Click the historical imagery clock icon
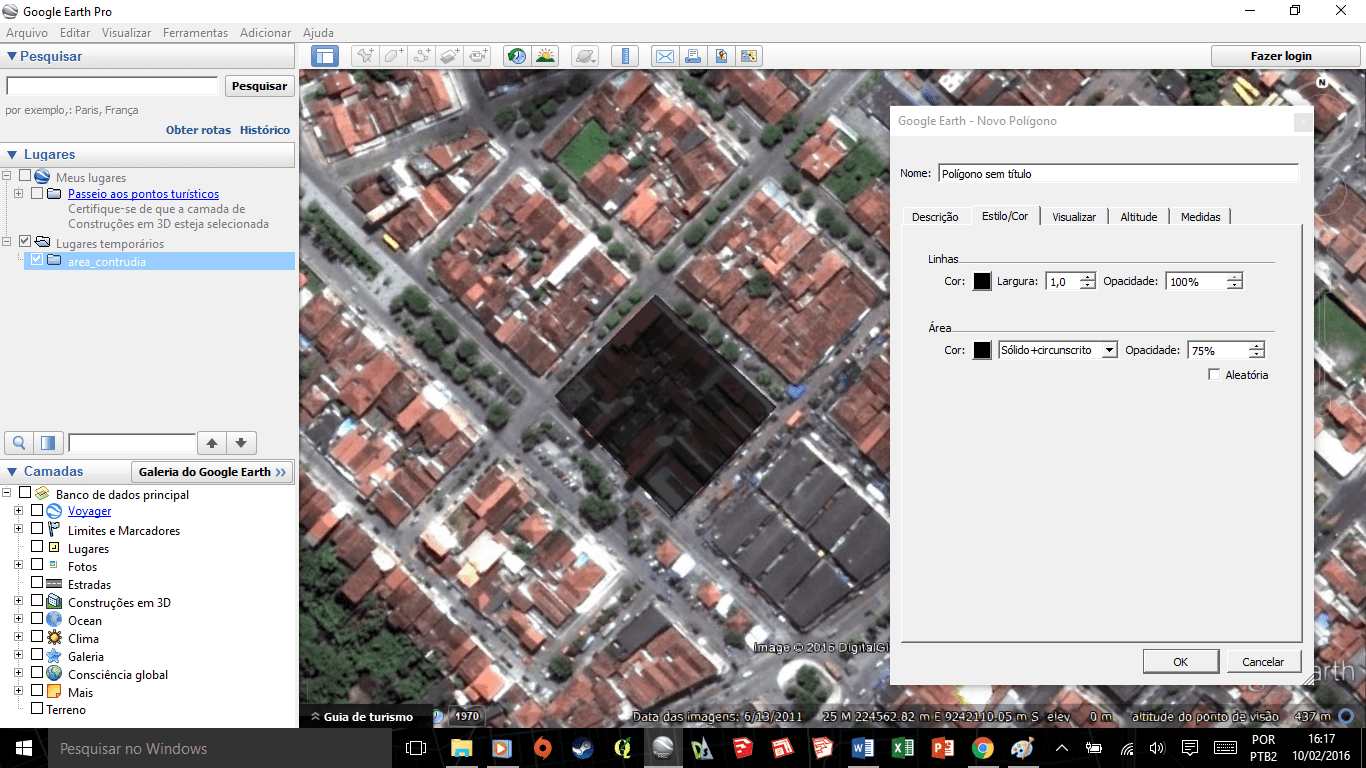This screenshot has height=768, width=1366. click(516, 56)
